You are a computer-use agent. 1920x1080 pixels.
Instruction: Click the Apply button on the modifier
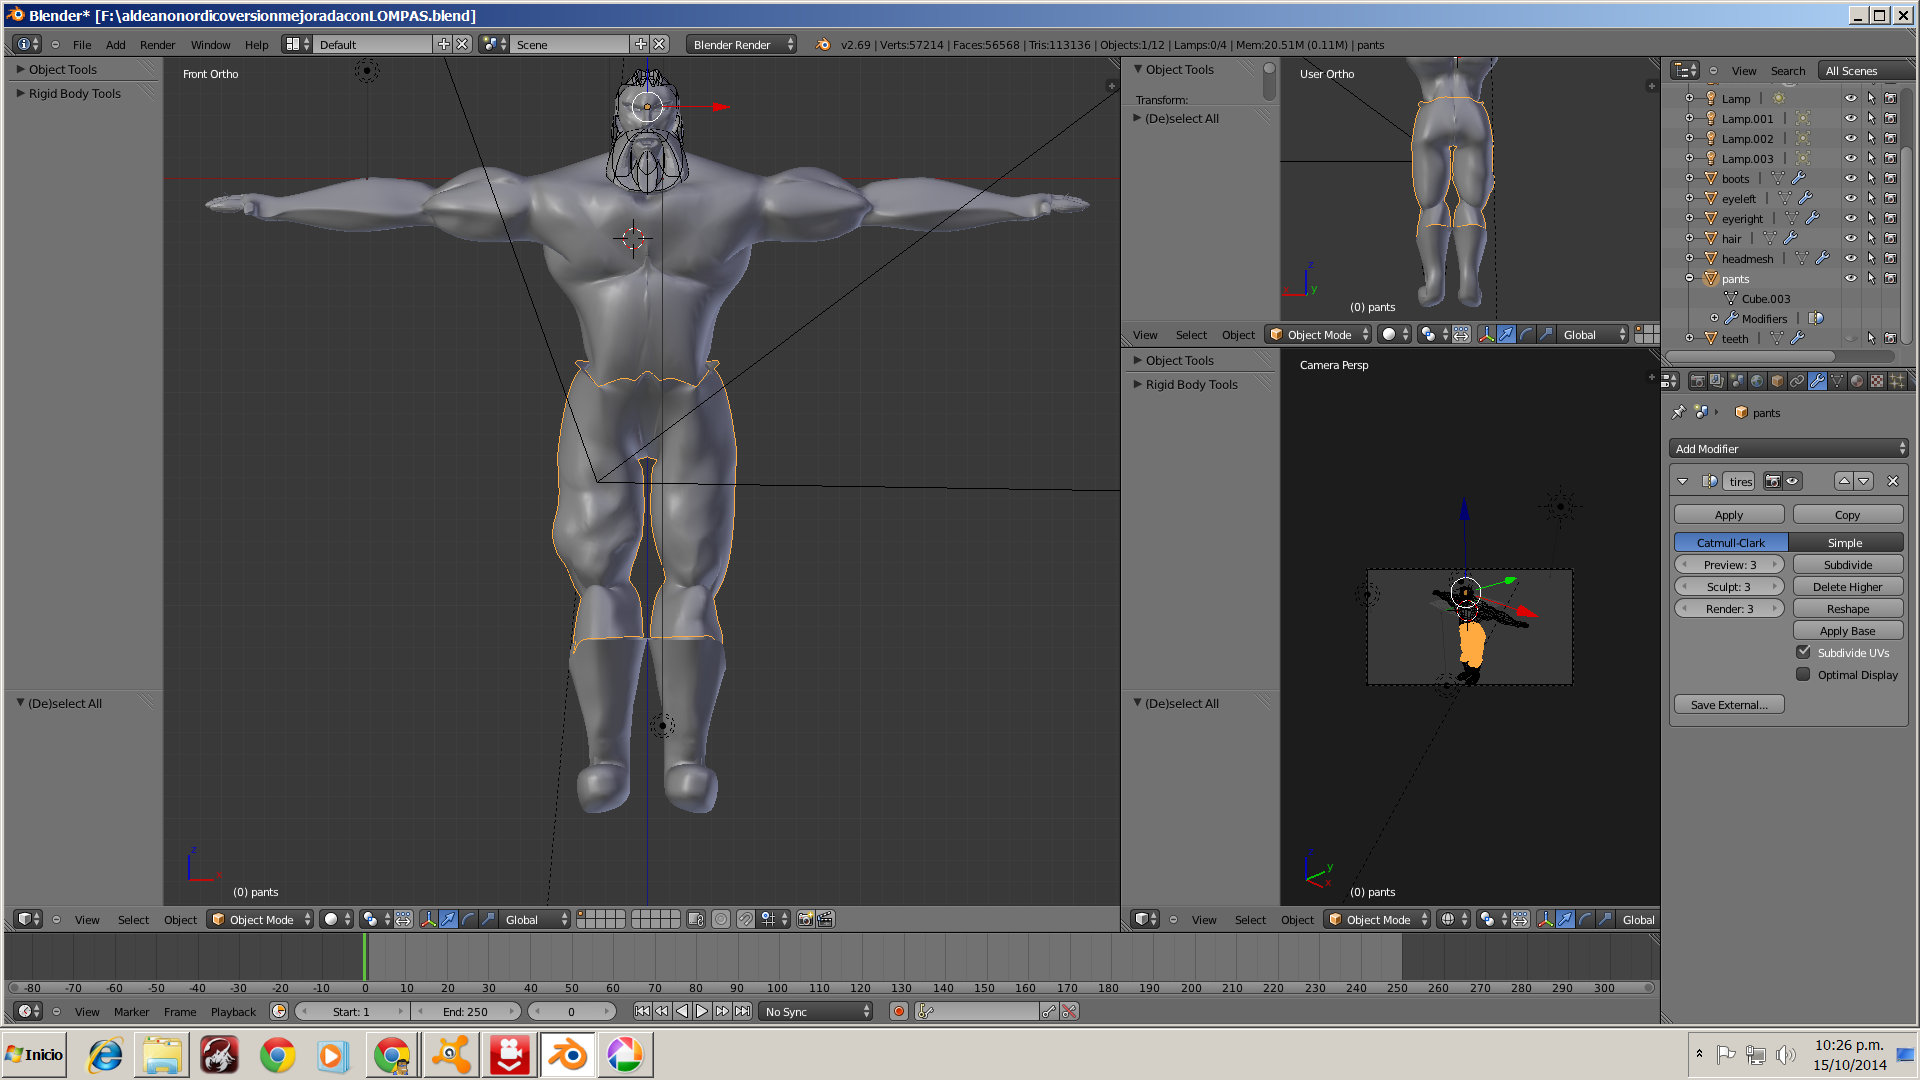pos(1728,515)
